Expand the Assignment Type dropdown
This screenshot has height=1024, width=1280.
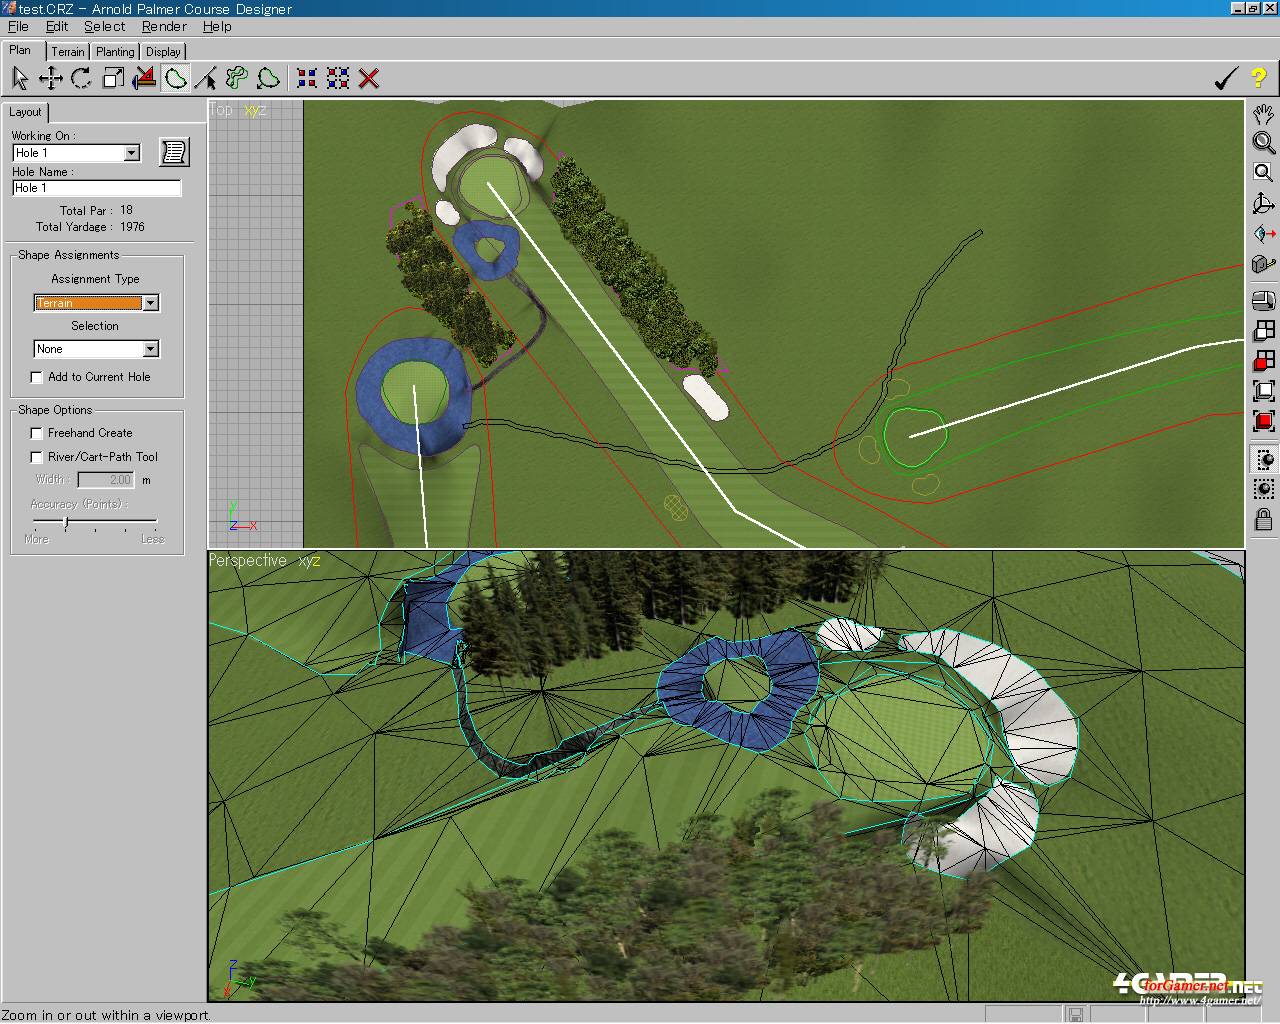coord(150,303)
